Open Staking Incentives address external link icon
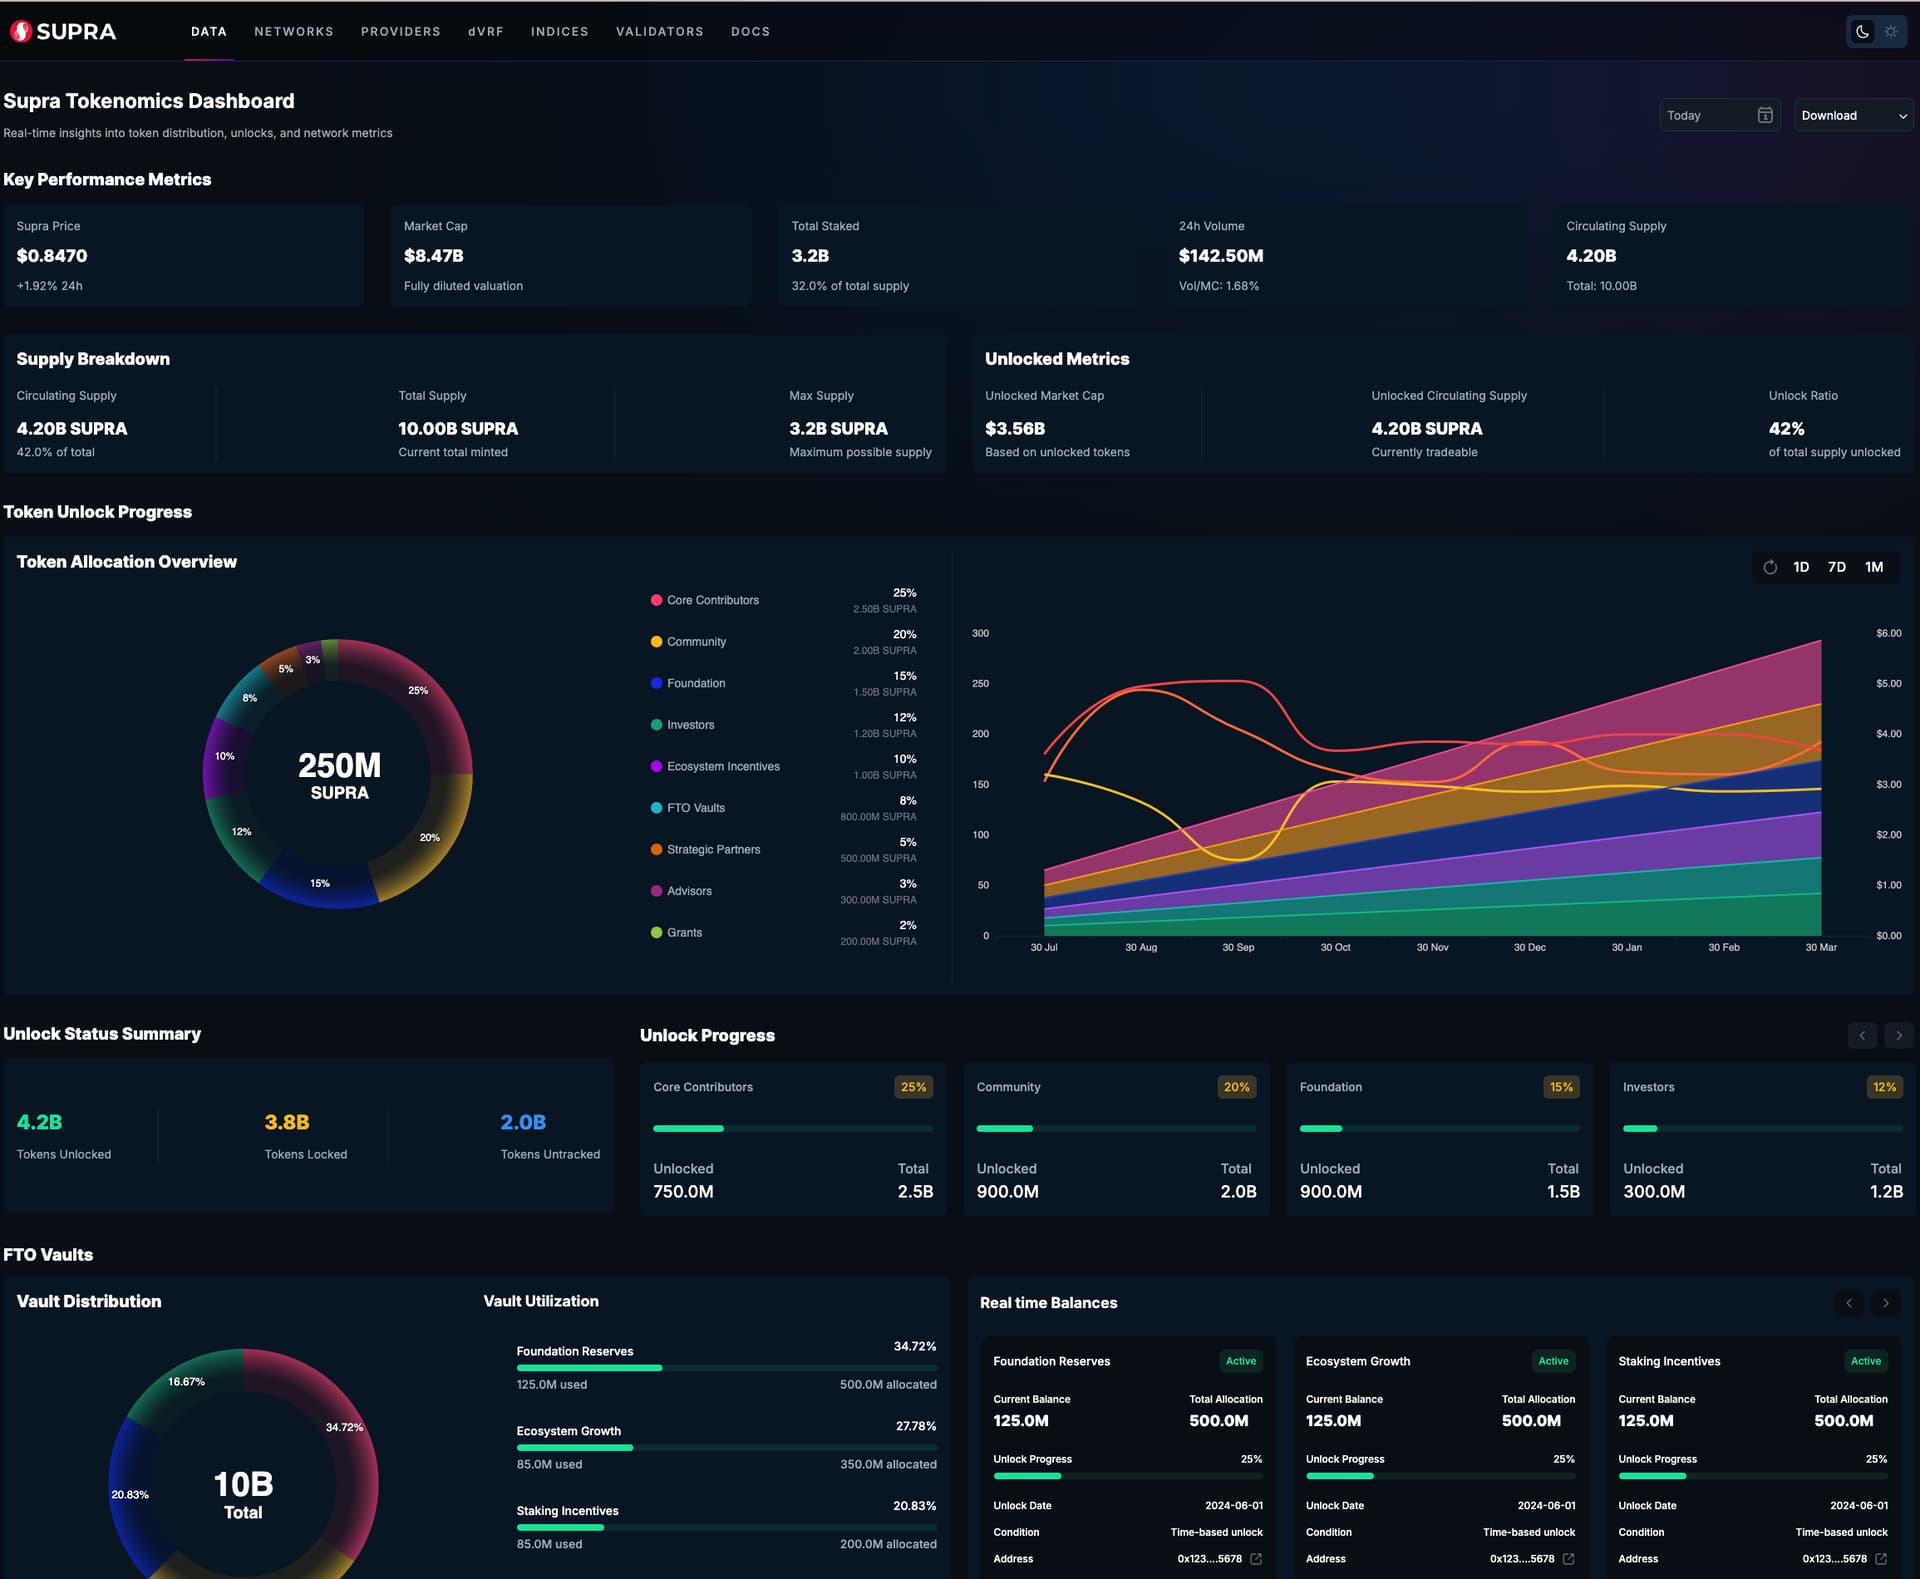This screenshot has height=1579, width=1920. click(1881, 1558)
